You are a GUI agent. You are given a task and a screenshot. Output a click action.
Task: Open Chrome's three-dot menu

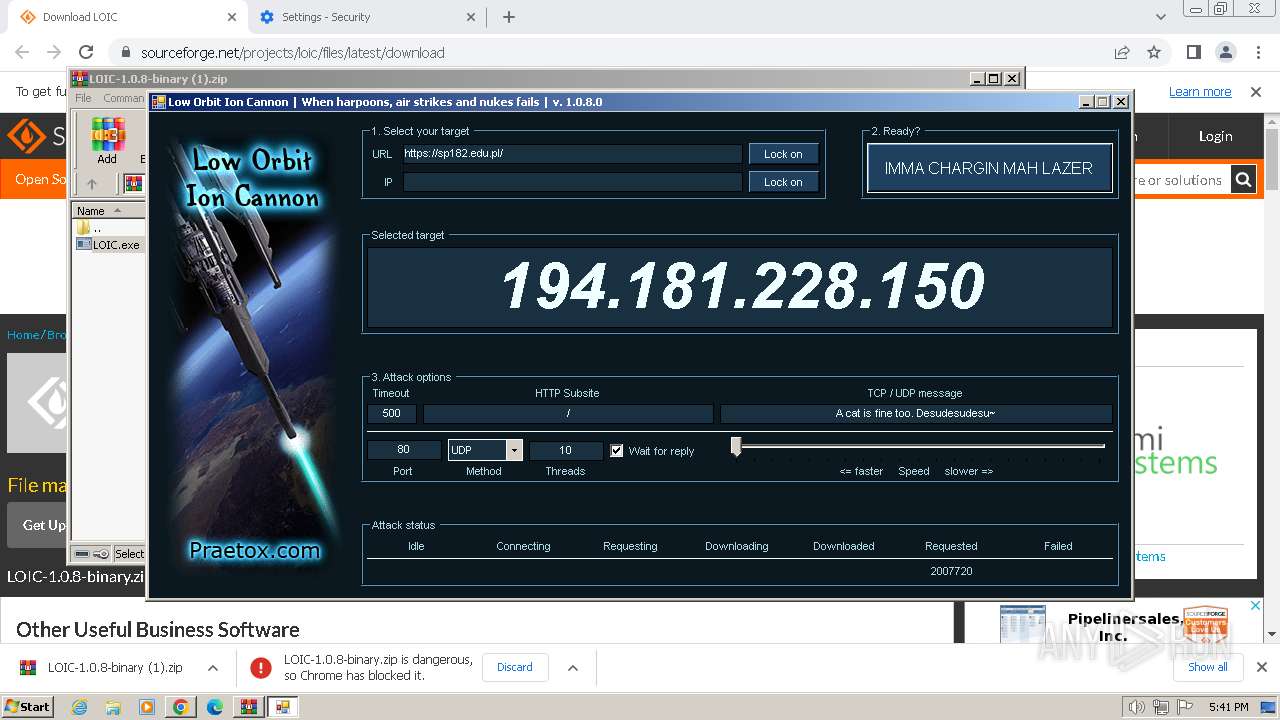1257,52
